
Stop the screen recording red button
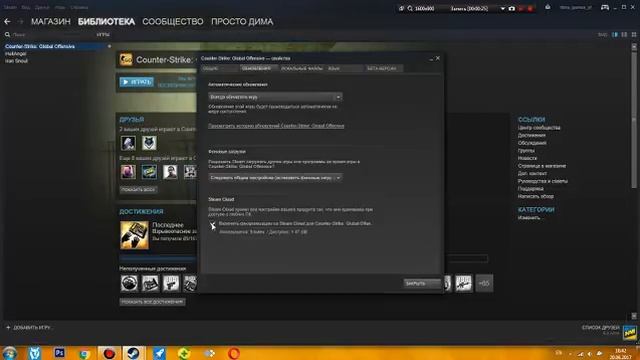point(530,9)
